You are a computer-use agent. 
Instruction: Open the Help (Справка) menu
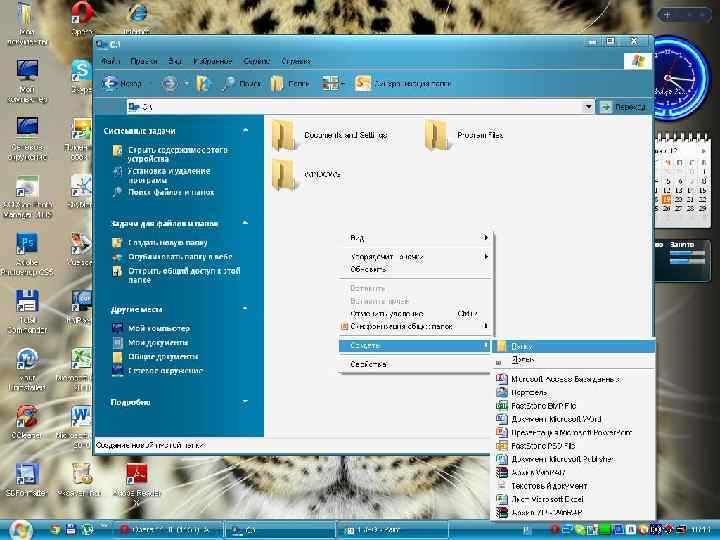pos(296,61)
